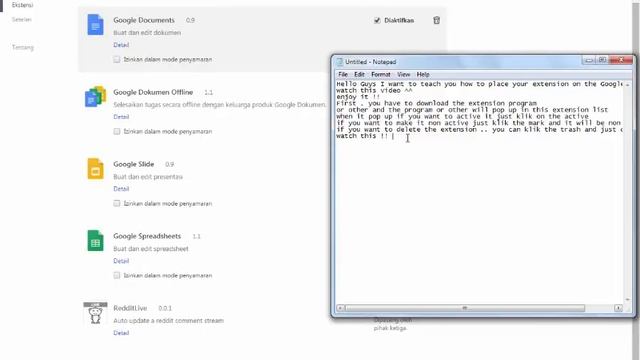Open the Notepad Help menu
Image resolution: width=640 pixels, height=360 pixels.
(423, 74)
